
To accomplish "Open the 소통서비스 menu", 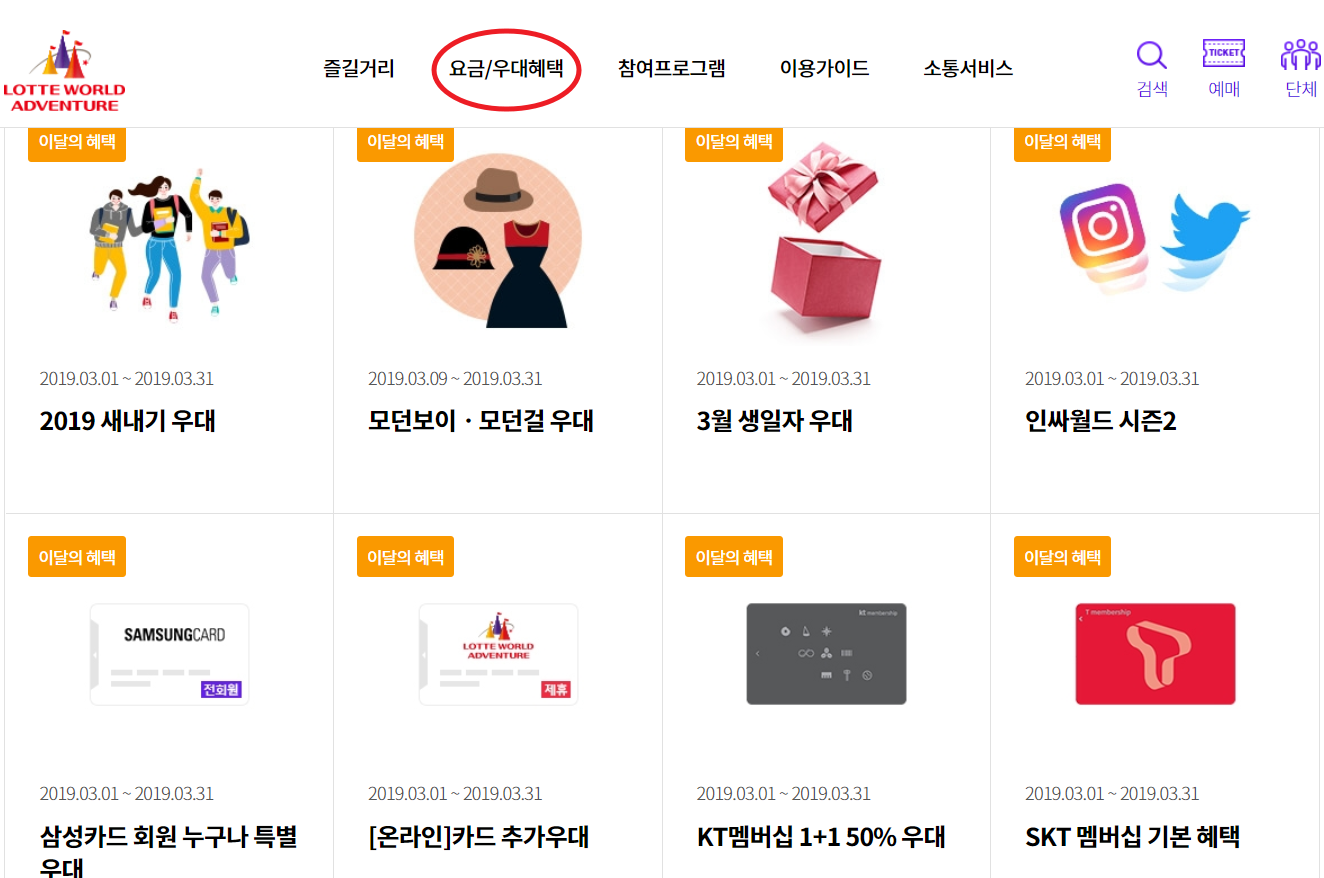I will click(968, 69).
